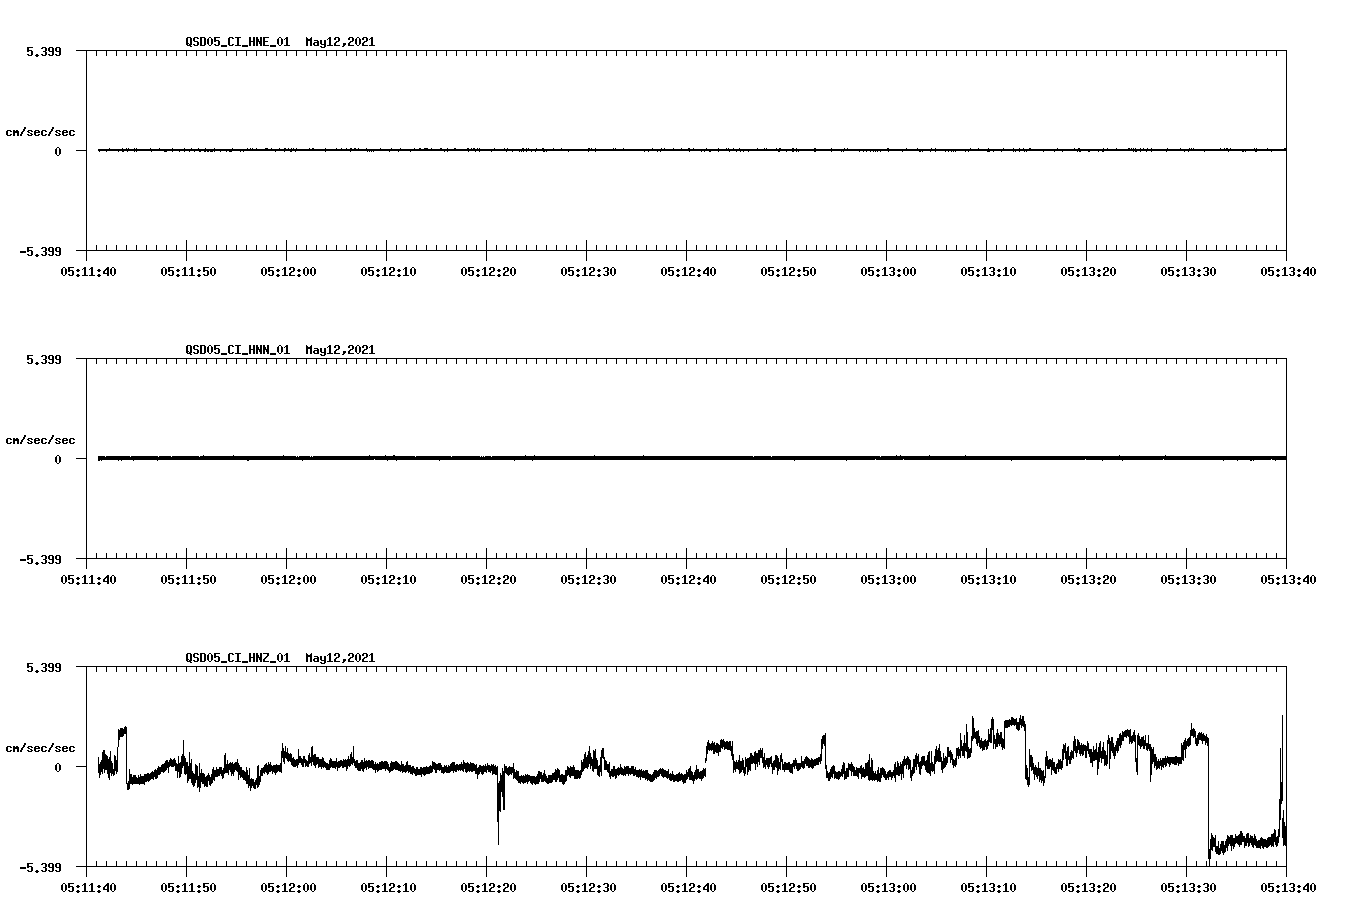Click the 5.399 amplitude value on middle plot
Image resolution: width=1358 pixels, height=924 pixels.
[x=44, y=357]
